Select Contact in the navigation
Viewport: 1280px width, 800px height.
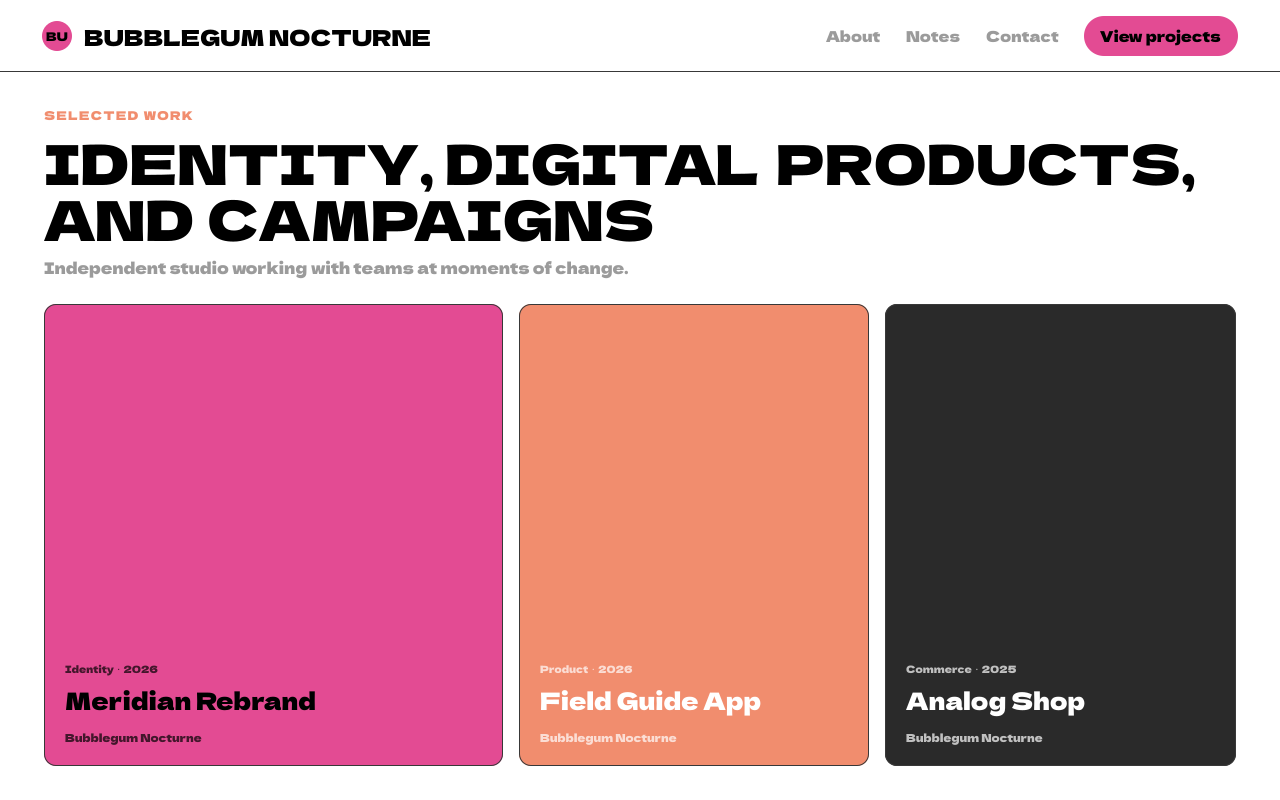(x=1022, y=37)
